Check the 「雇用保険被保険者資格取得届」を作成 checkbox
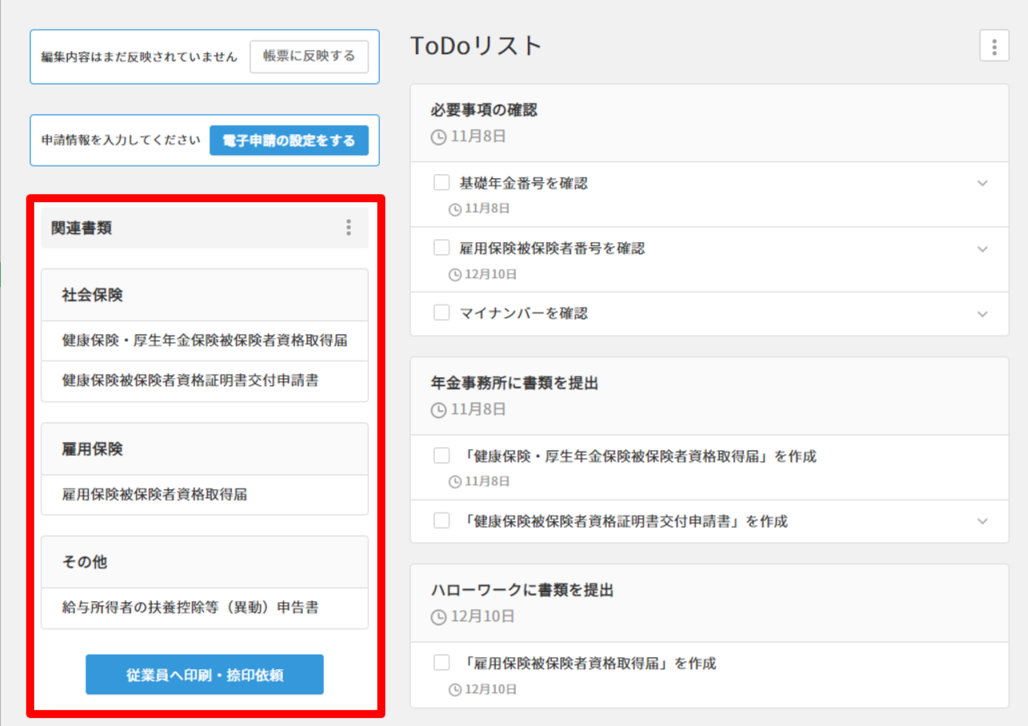The height and width of the screenshot is (726, 1028). (441, 663)
